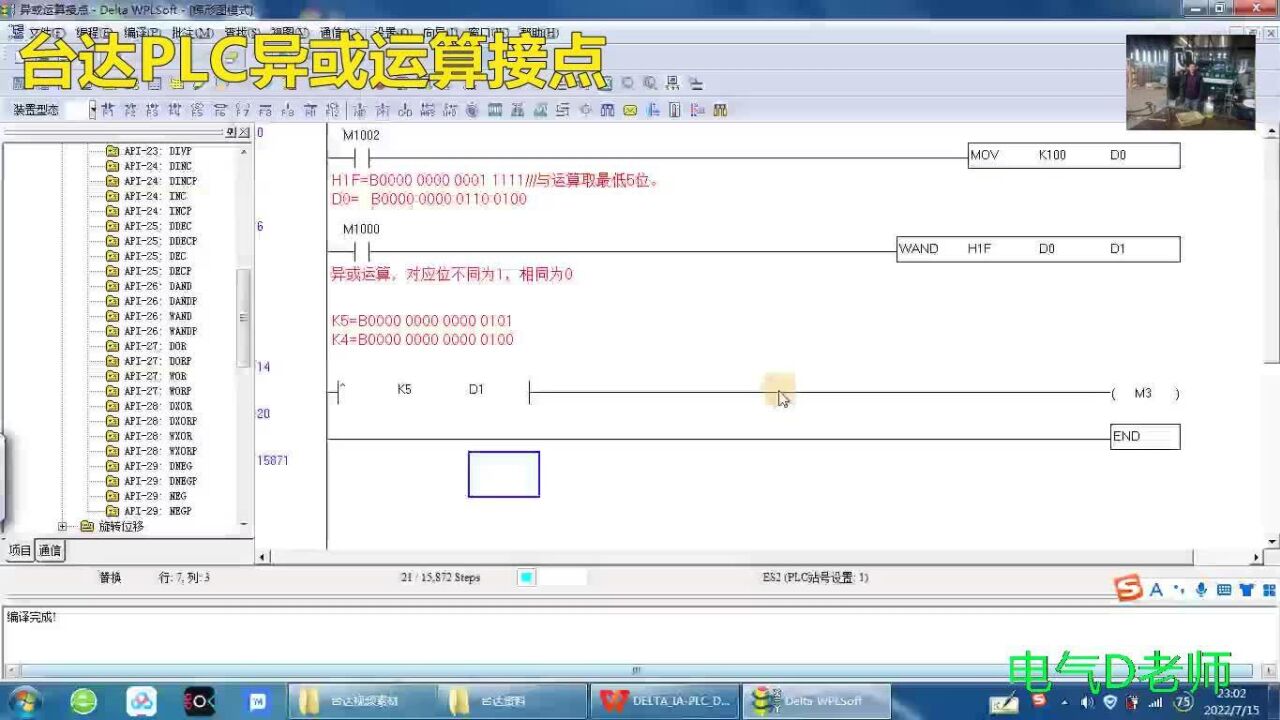
Task: Click the 旋转位移 folder icon
Action: pyautogui.click(x=86, y=526)
